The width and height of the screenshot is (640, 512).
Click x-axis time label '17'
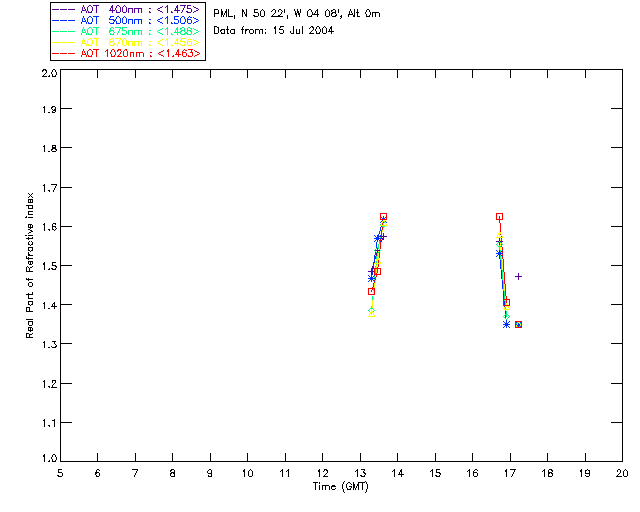(x=510, y=473)
